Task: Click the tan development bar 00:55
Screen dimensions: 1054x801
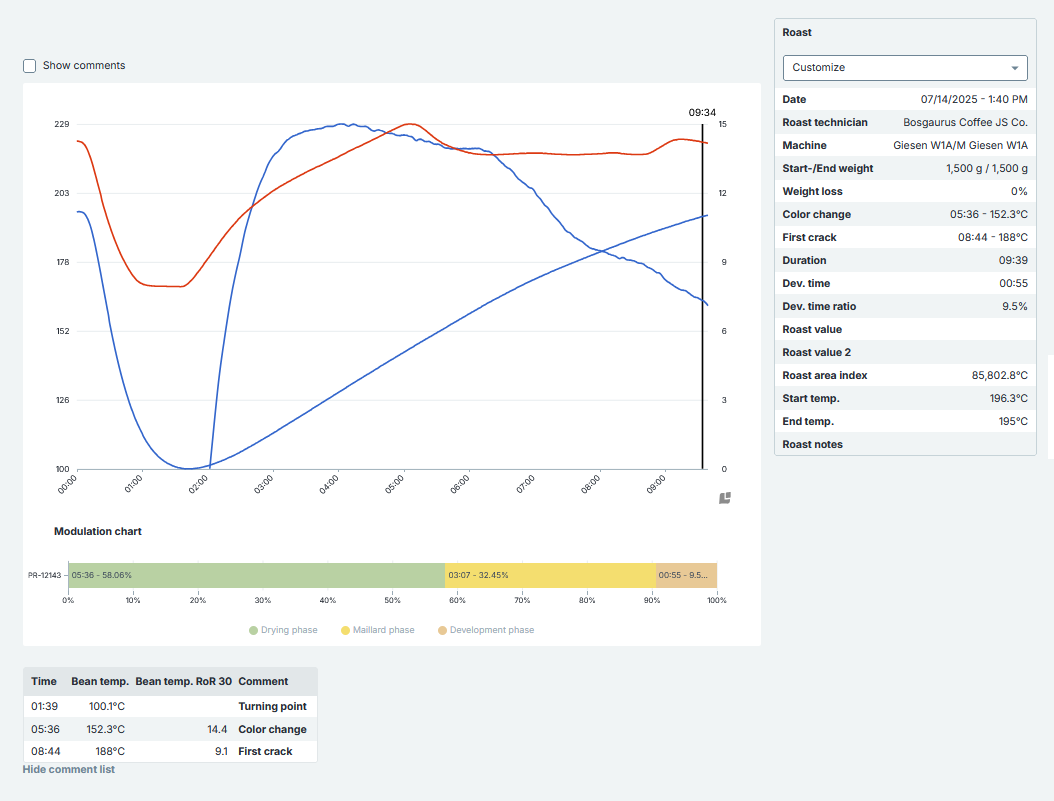Action: point(686,575)
